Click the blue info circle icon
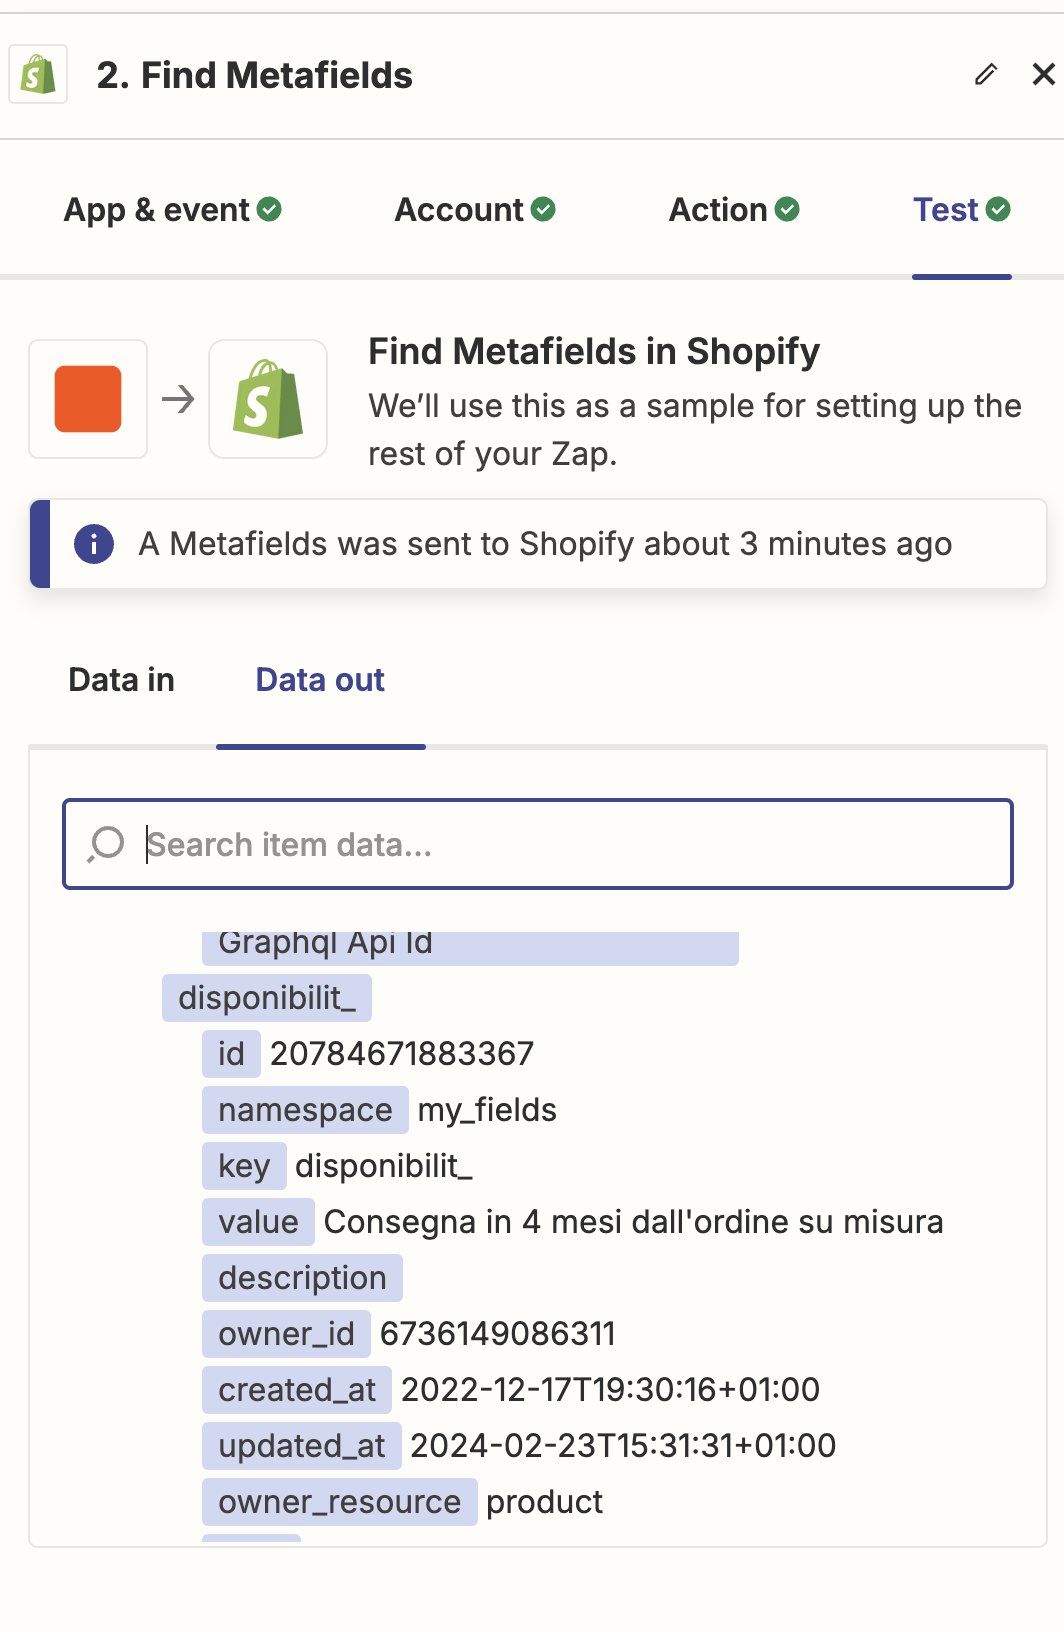Viewport: 1064px width, 1632px height. pyautogui.click(x=94, y=544)
